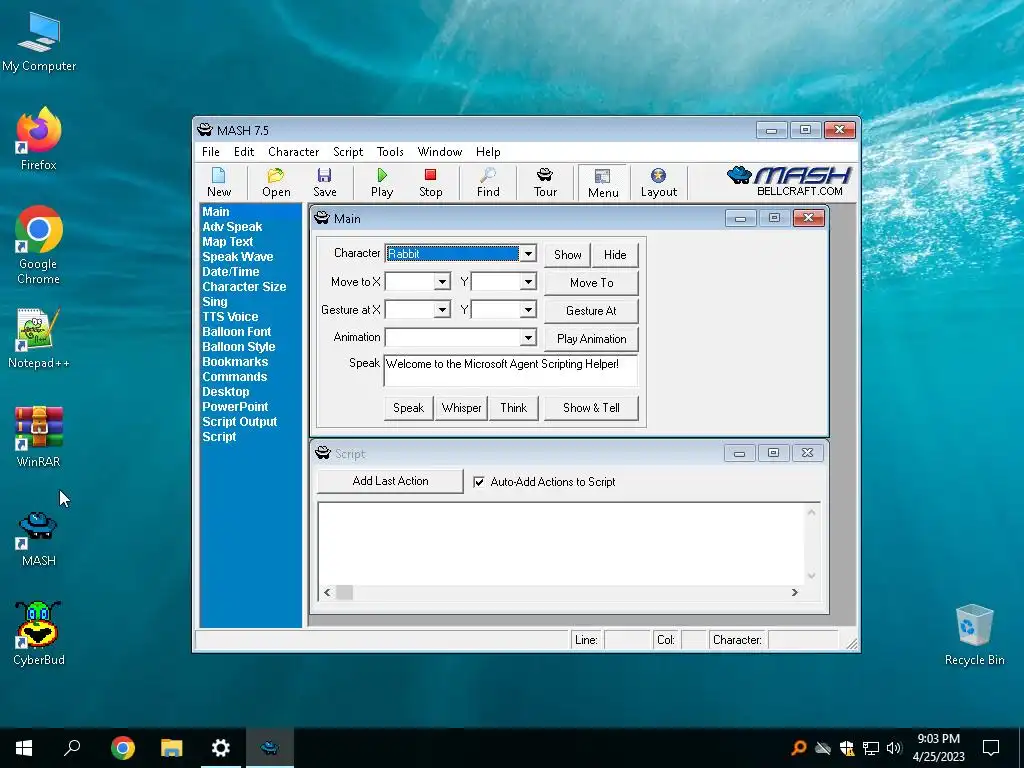Expand the Gesture at X dropdown
The image size is (1024, 768).
(442, 310)
